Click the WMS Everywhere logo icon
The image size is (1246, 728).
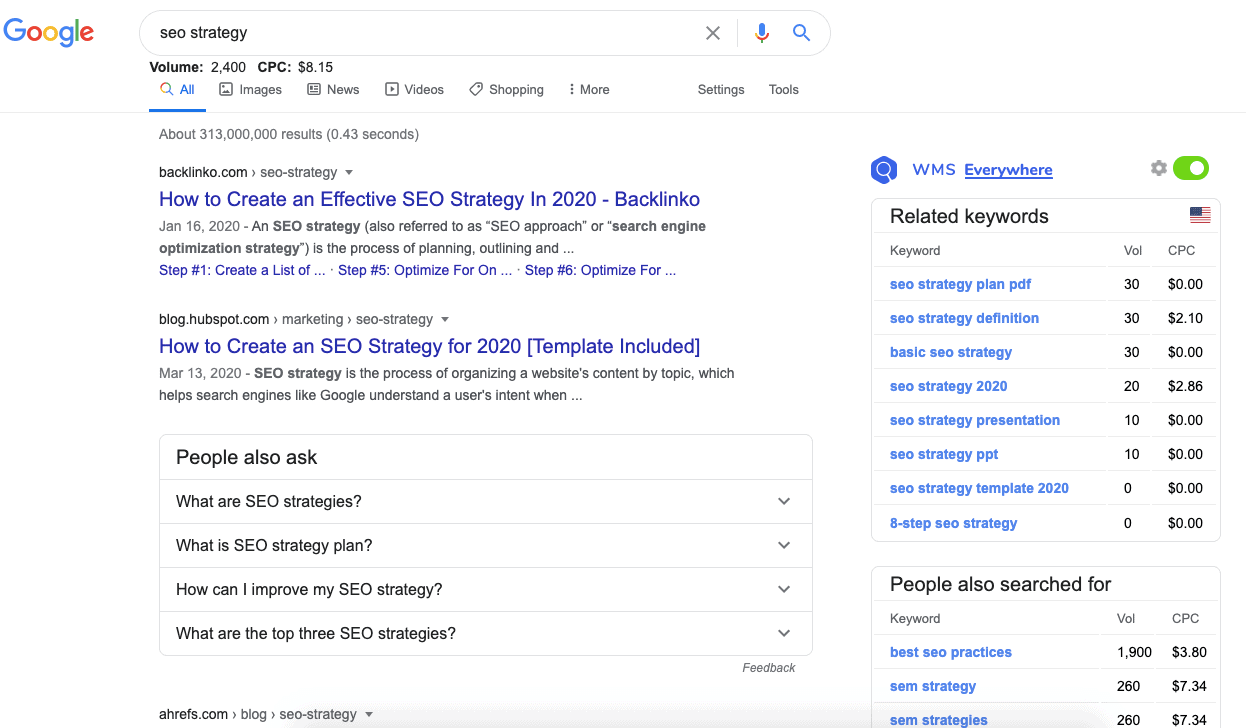point(884,170)
